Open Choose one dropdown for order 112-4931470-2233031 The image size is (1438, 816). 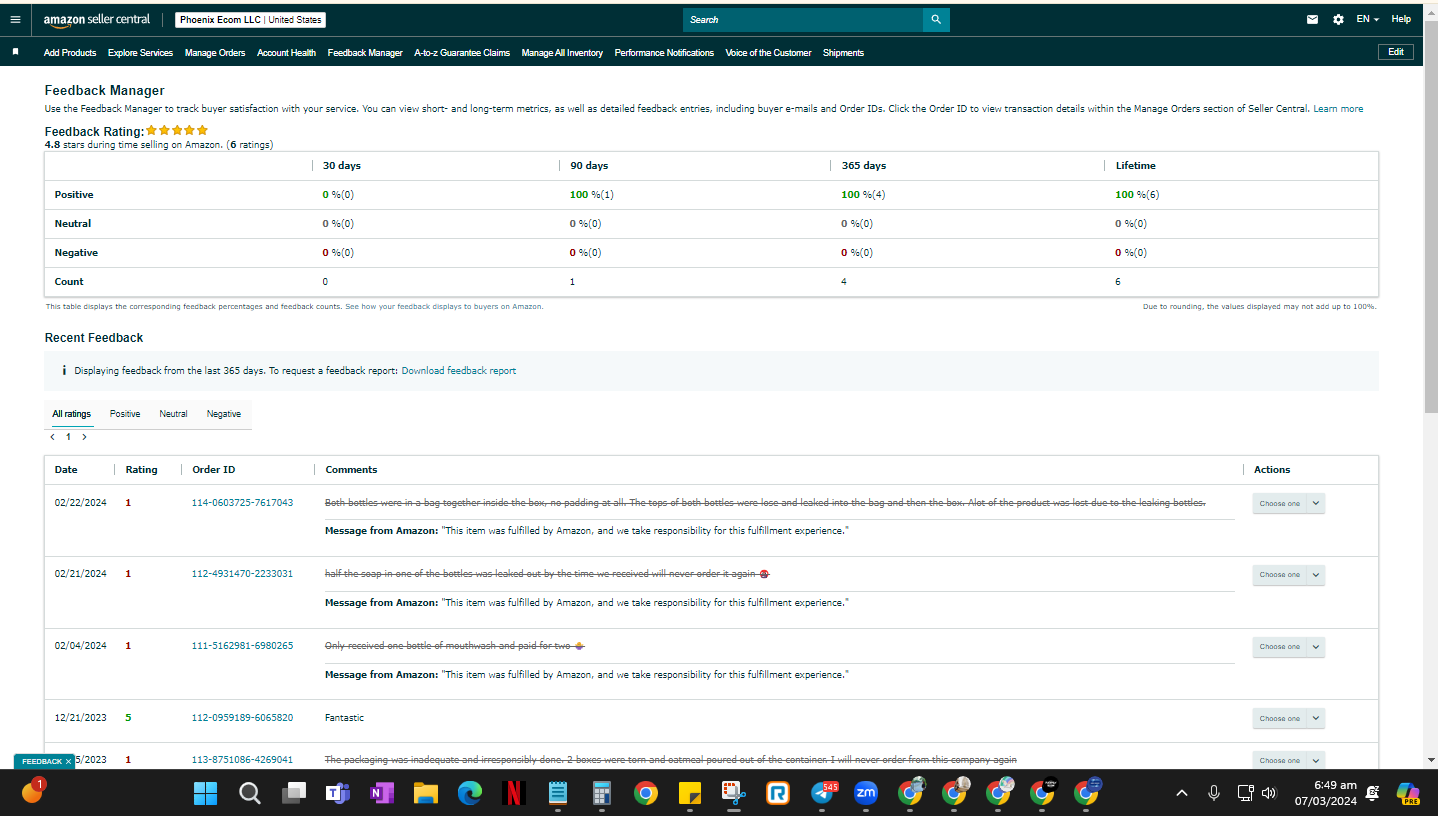pyautogui.click(x=1288, y=574)
